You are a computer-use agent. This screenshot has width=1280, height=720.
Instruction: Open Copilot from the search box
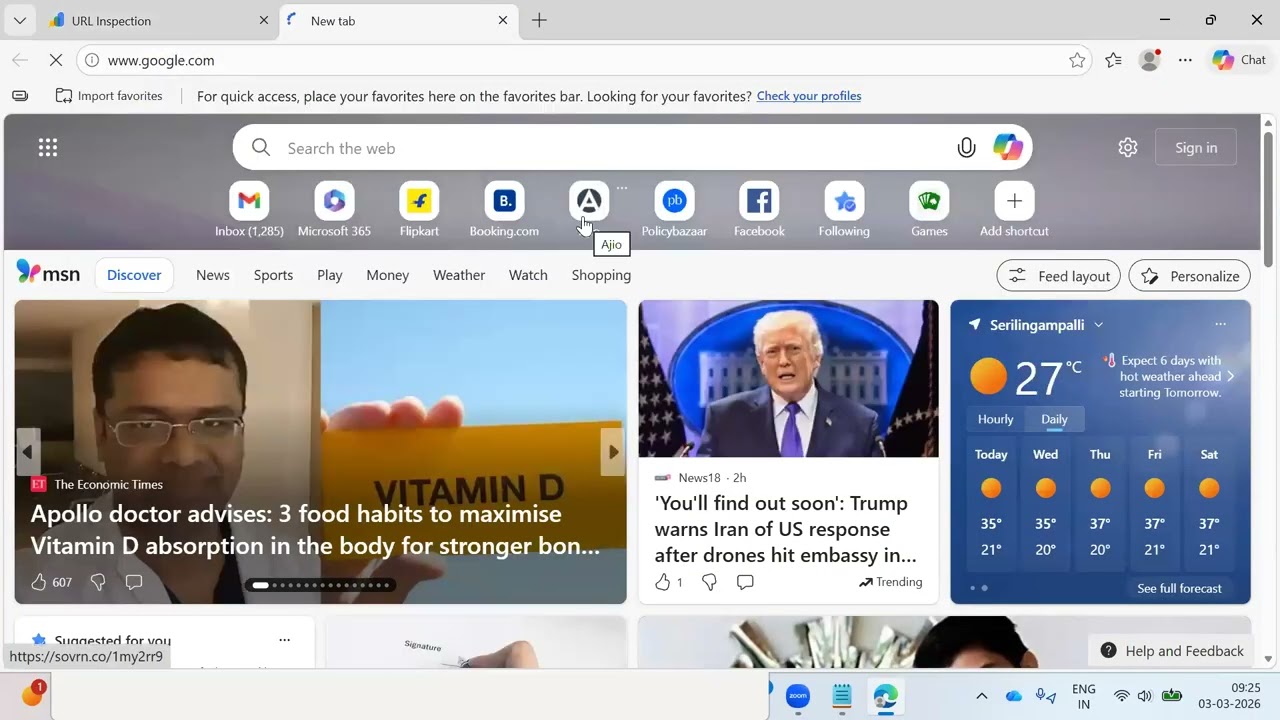tap(1008, 148)
